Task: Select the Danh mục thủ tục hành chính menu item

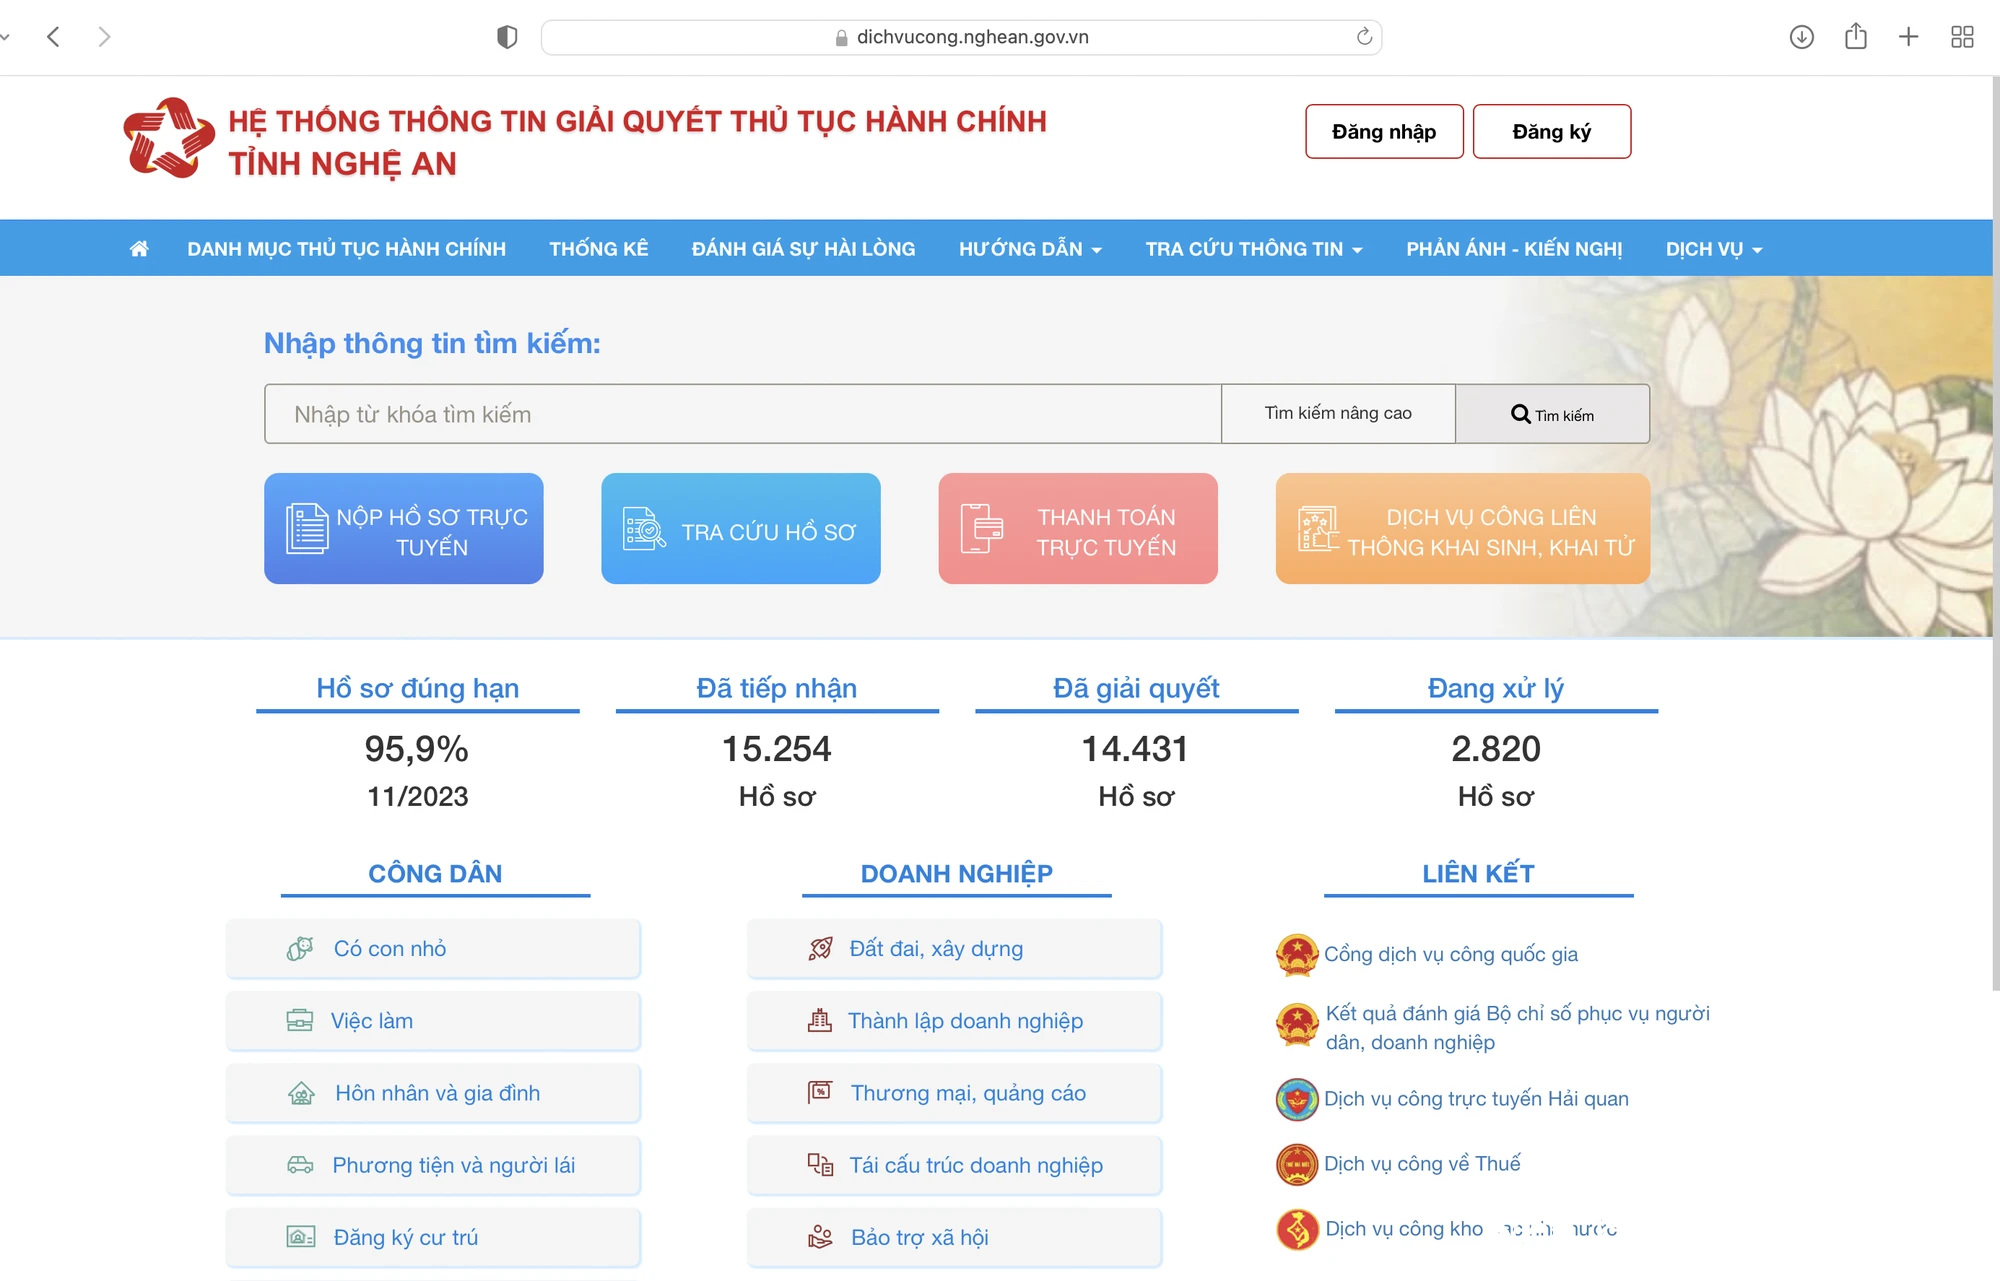Action: [x=346, y=248]
